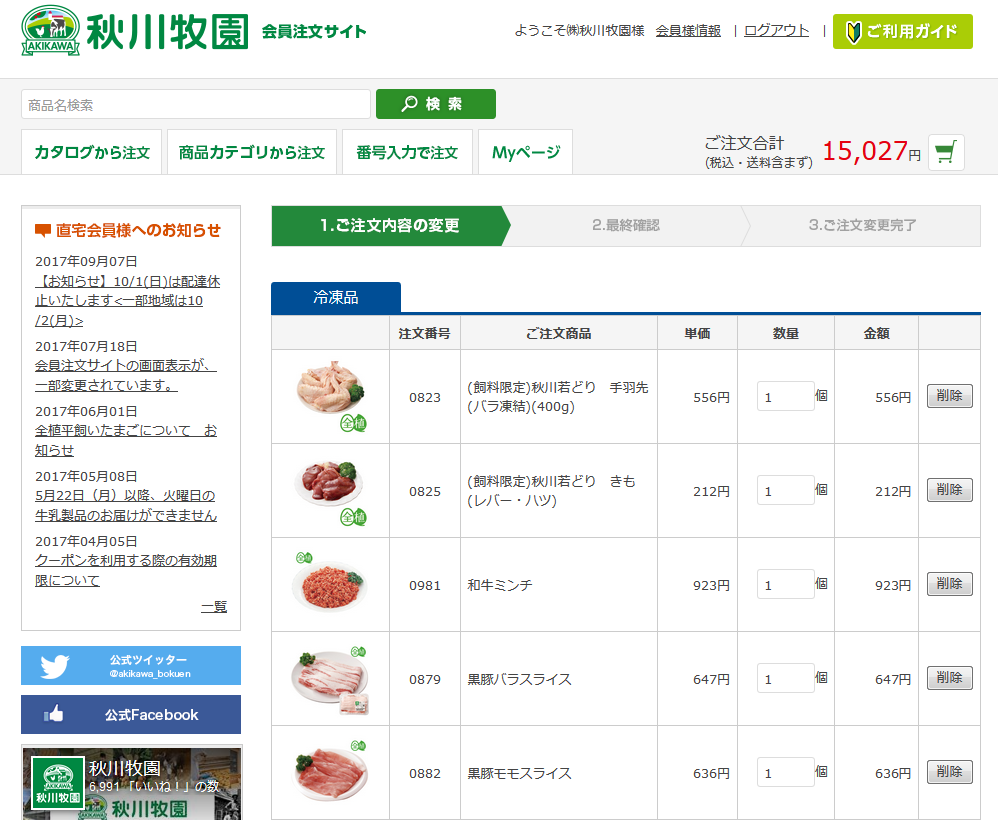This screenshot has height=820, width=998.
Task: Focus the 商品名検索 search field
Action: [196, 104]
